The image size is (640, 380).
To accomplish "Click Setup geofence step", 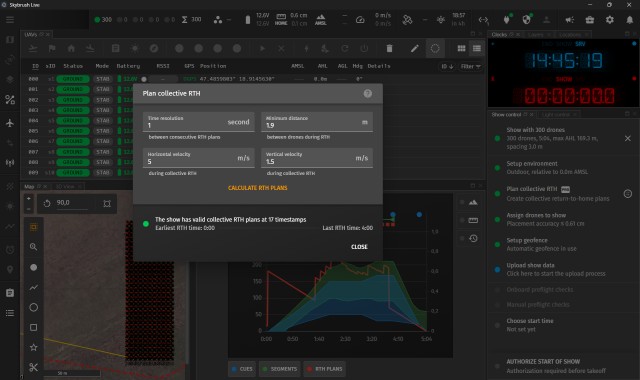I will [x=563, y=244].
